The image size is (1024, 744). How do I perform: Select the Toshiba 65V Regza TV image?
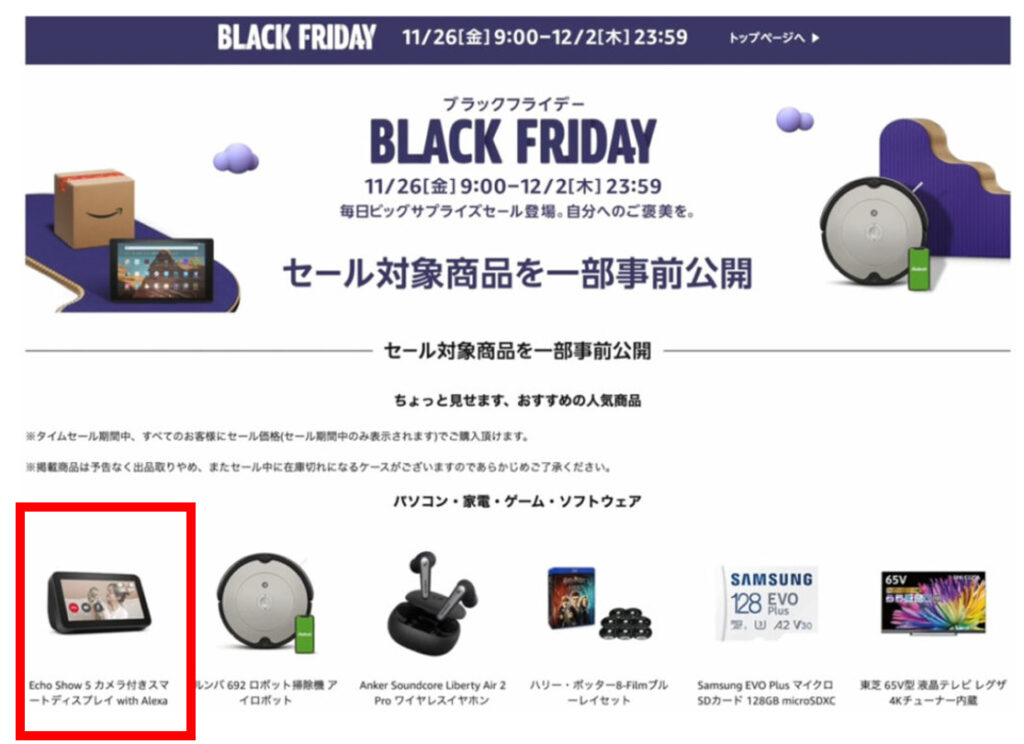(933, 602)
